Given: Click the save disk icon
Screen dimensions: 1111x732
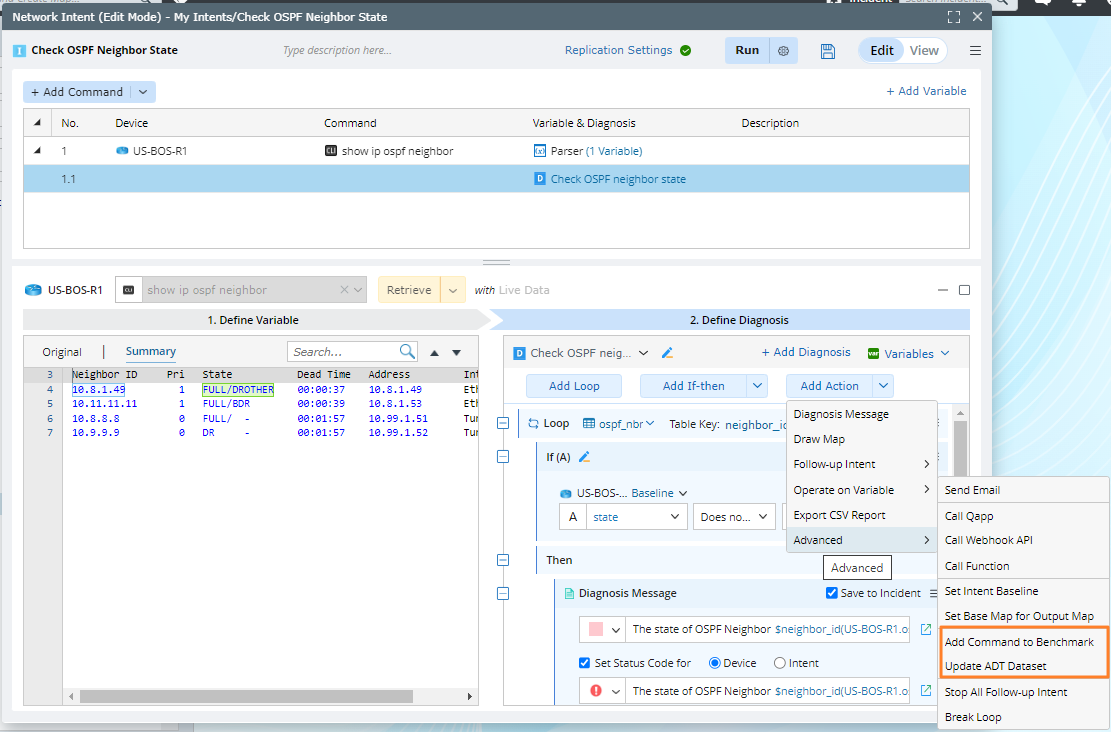Looking at the screenshot, I should pyautogui.click(x=827, y=51).
